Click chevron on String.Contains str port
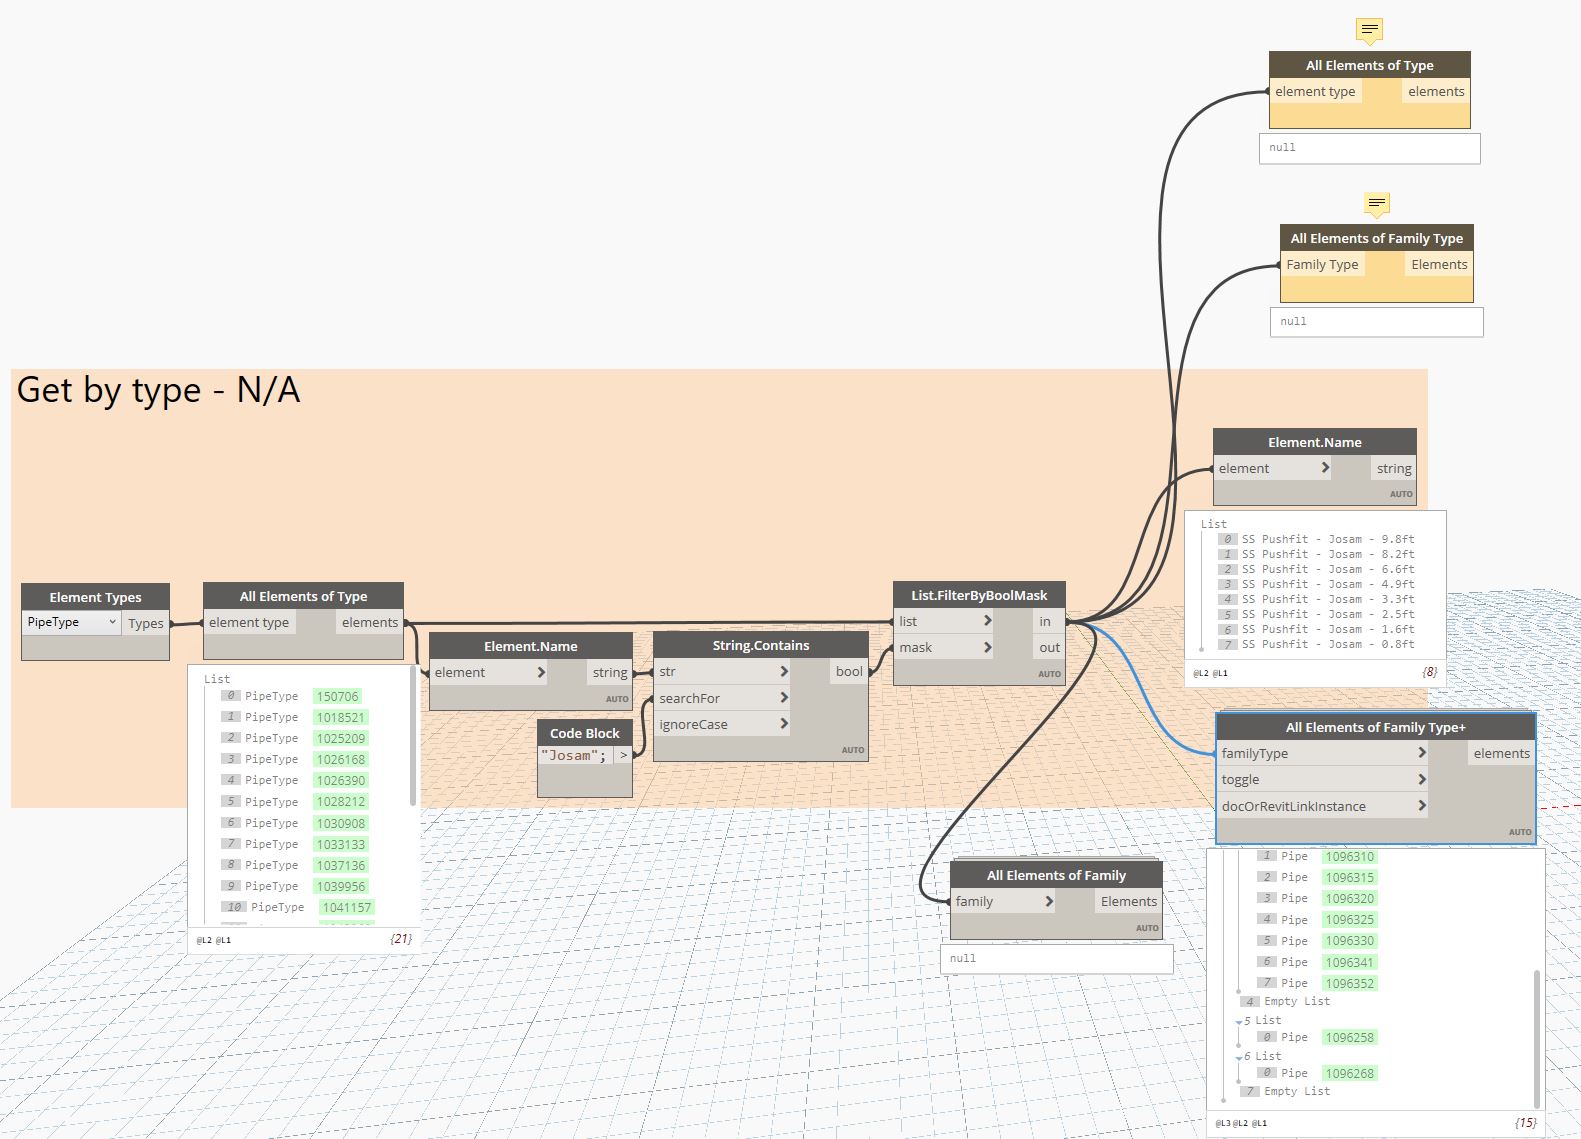 click(x=784, y=672)
